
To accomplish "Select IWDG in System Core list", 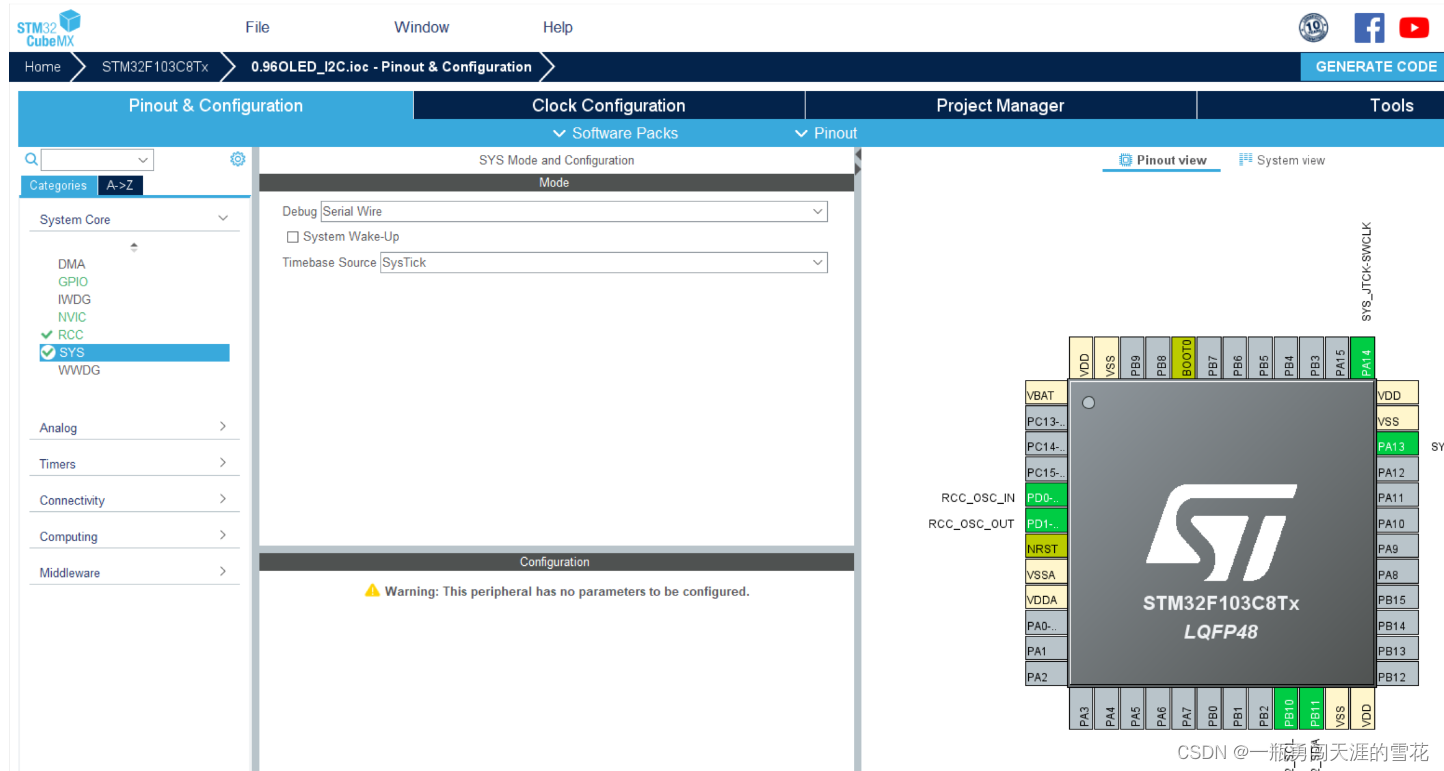I will point(74,299).
